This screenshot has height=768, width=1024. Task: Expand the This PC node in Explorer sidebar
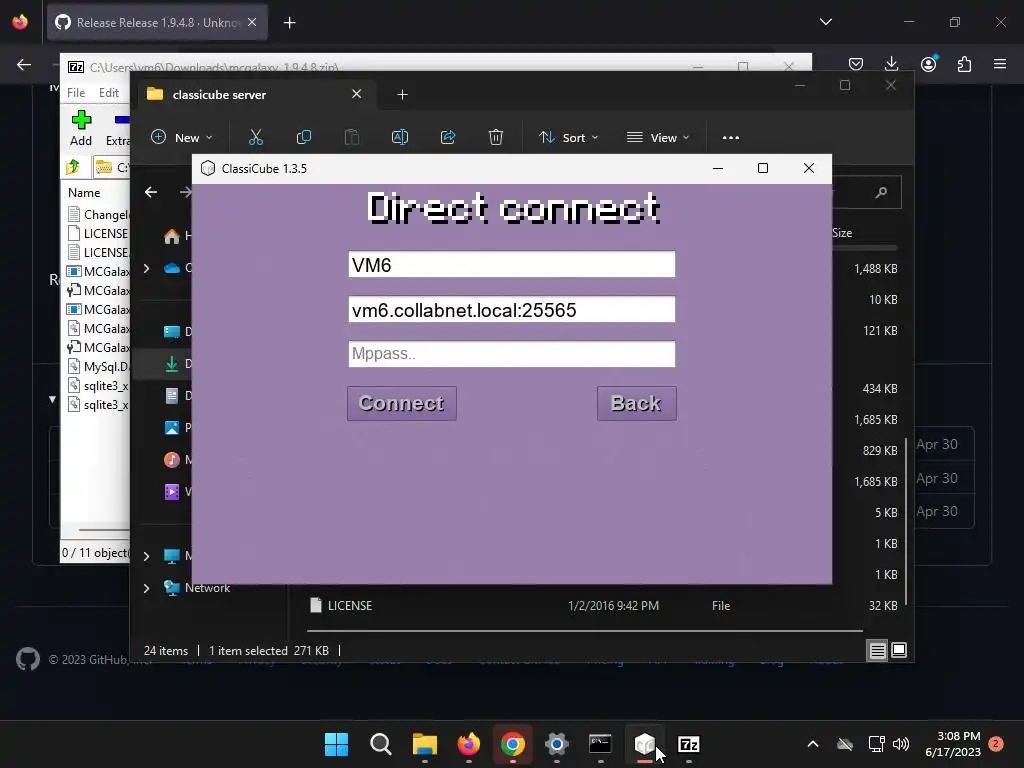pos(146,556)
